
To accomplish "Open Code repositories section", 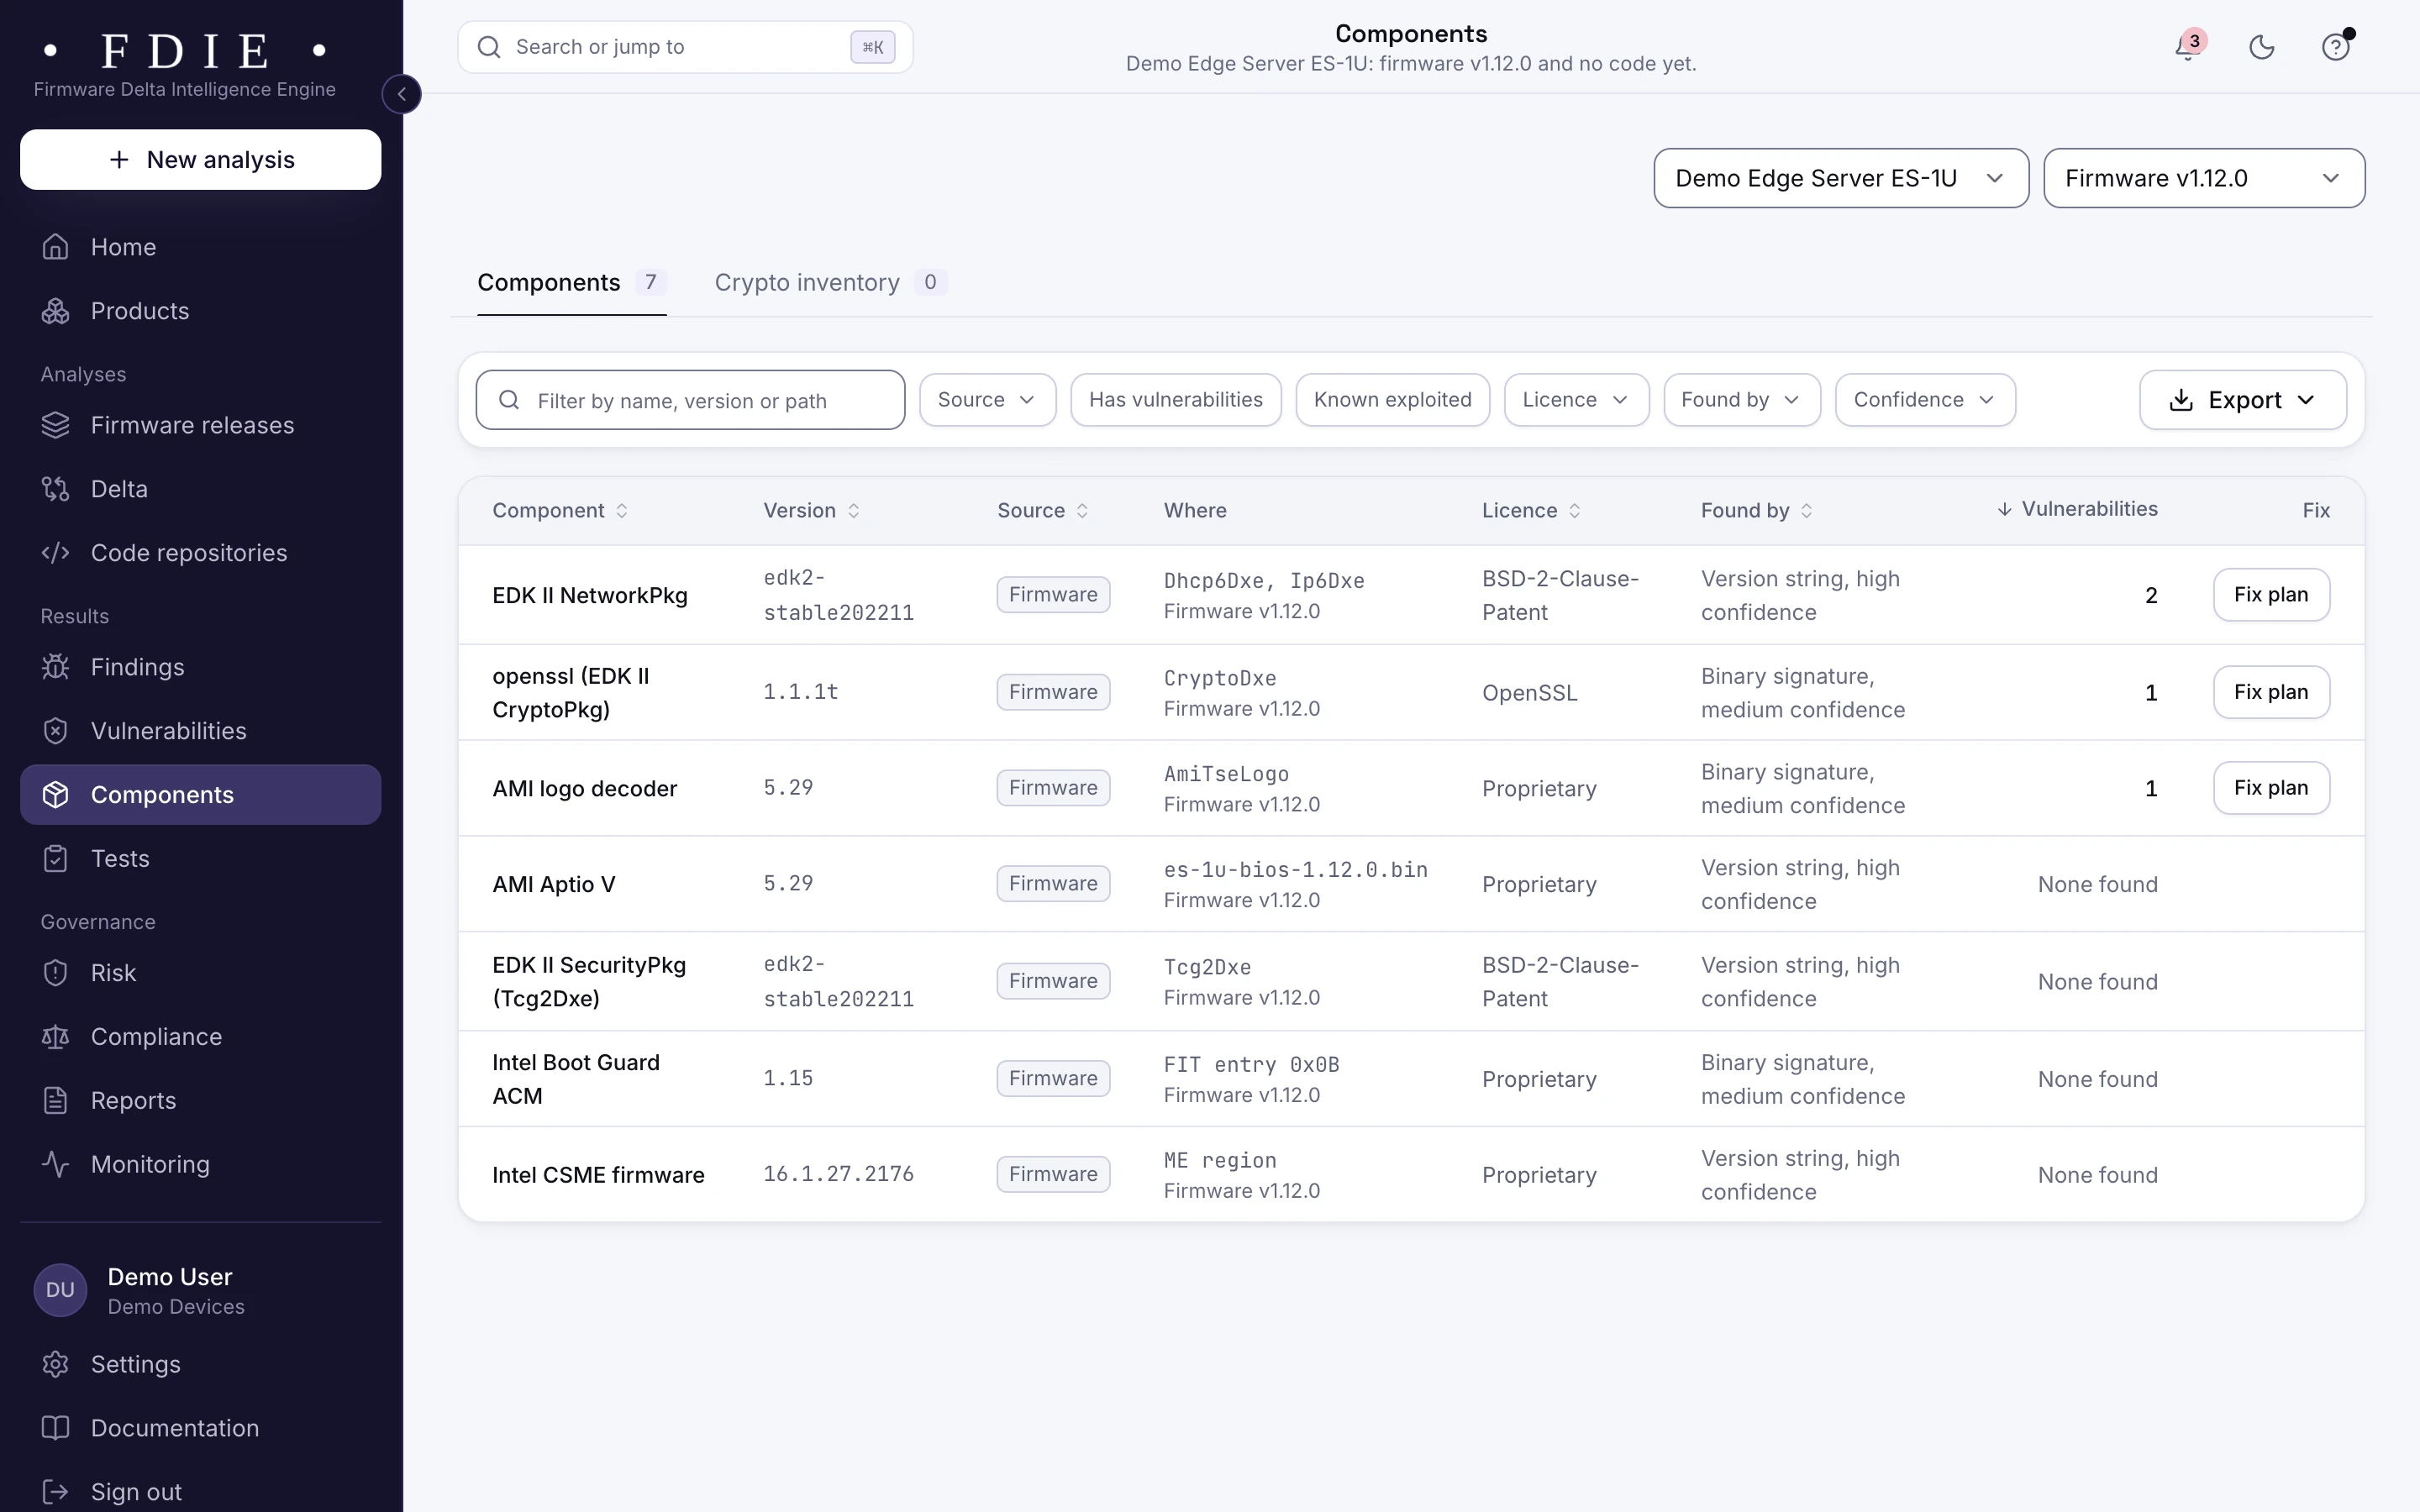I will pos(200,553).
